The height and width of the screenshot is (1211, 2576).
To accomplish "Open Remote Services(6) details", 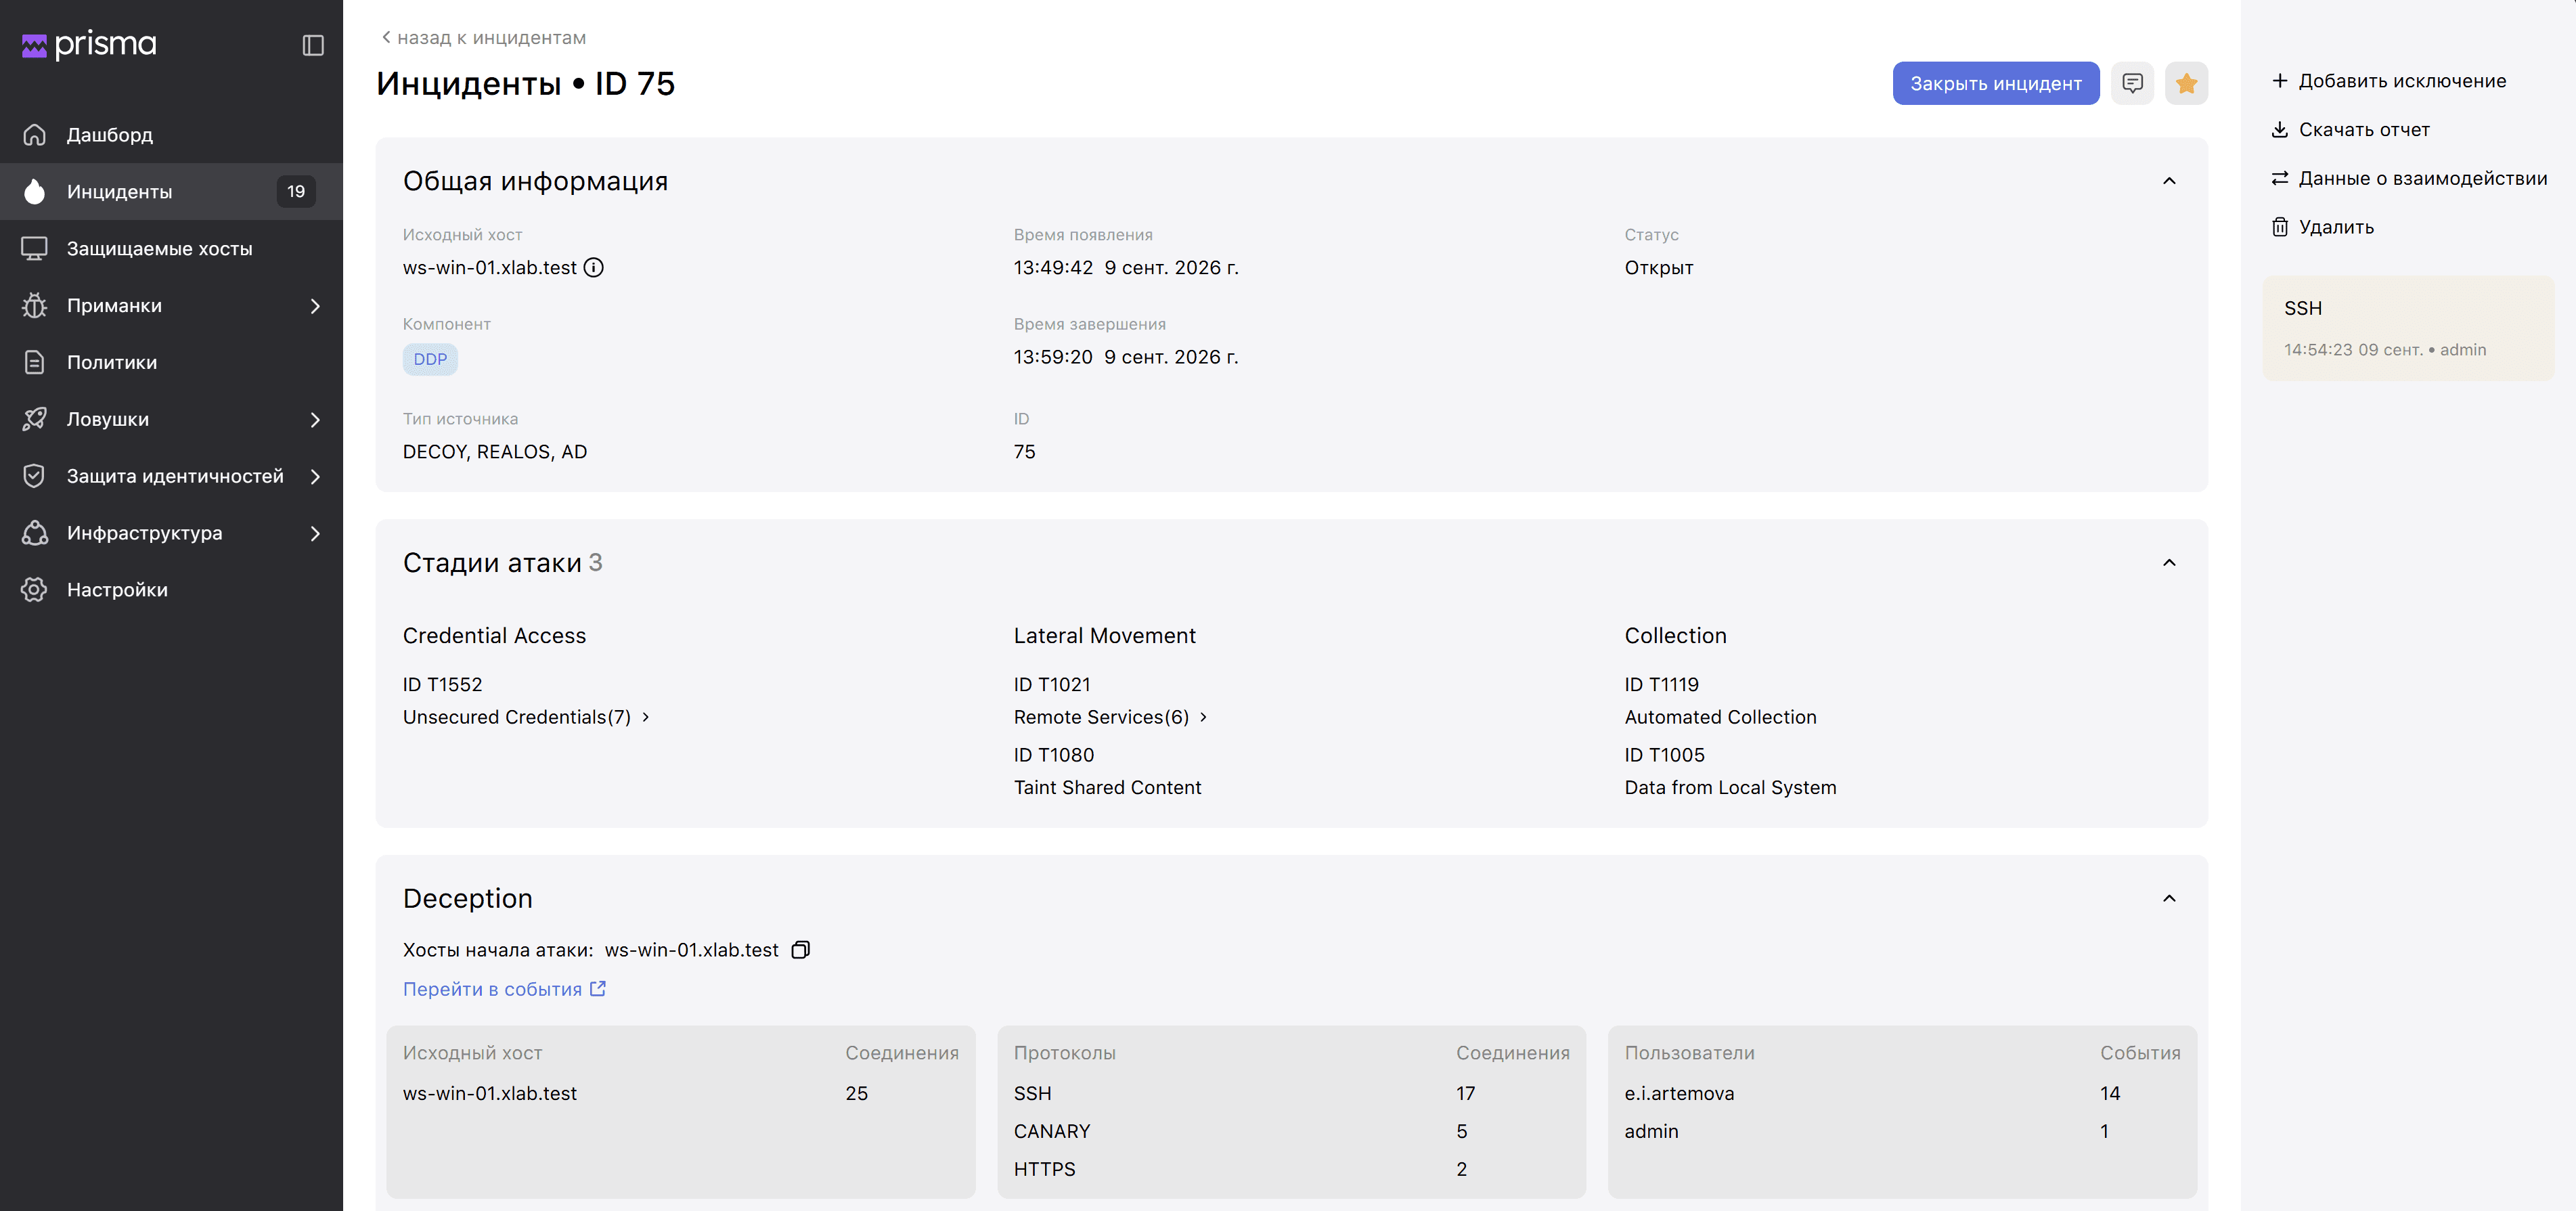I will [1111, 717].
